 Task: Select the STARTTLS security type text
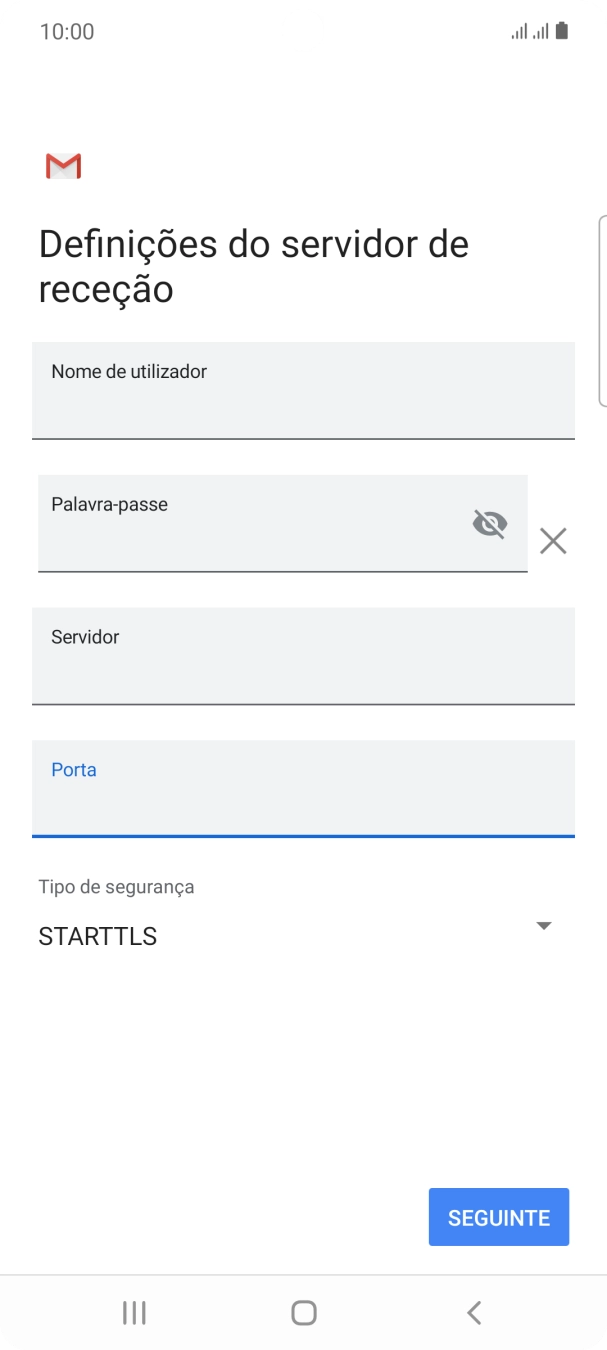97,936
